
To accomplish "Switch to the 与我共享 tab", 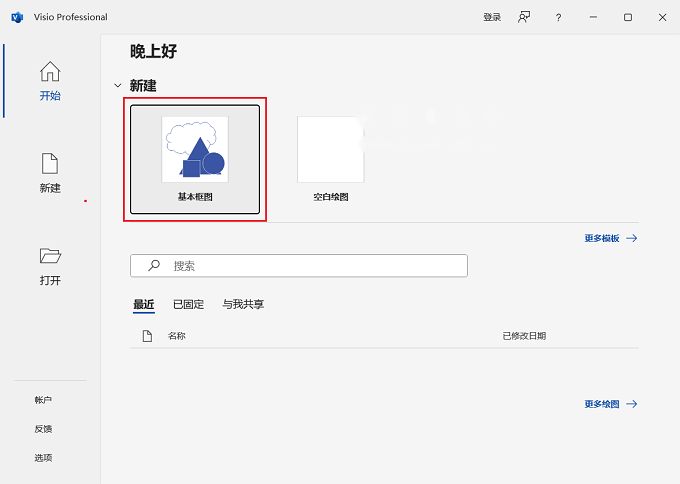I will click(243, 304).
